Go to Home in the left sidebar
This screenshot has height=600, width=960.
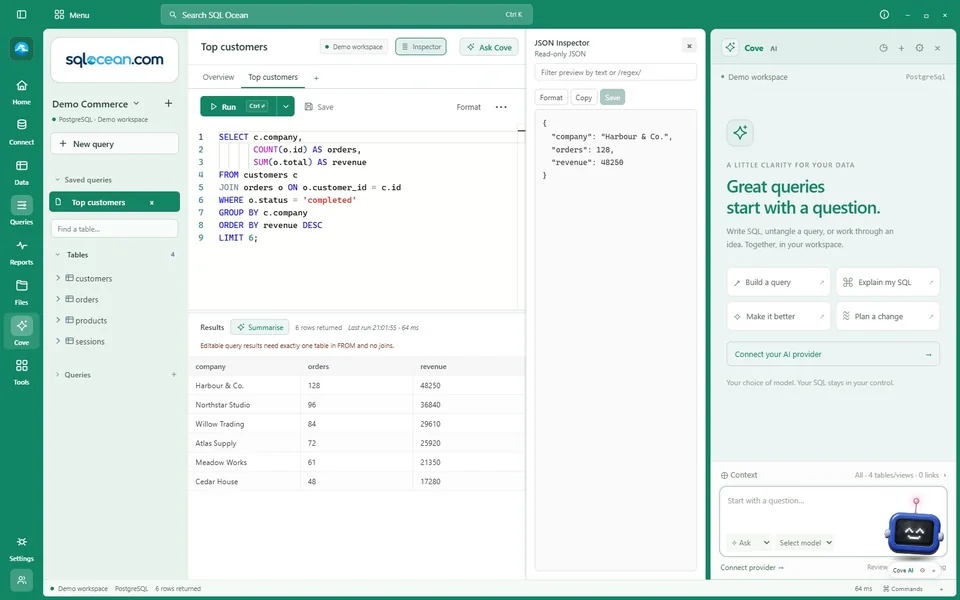click(x=21, y=92)
